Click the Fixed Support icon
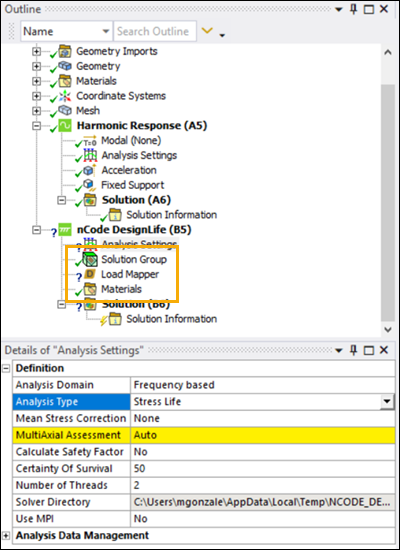This screenshot has height=550, width=400. (x=90, y=185)
